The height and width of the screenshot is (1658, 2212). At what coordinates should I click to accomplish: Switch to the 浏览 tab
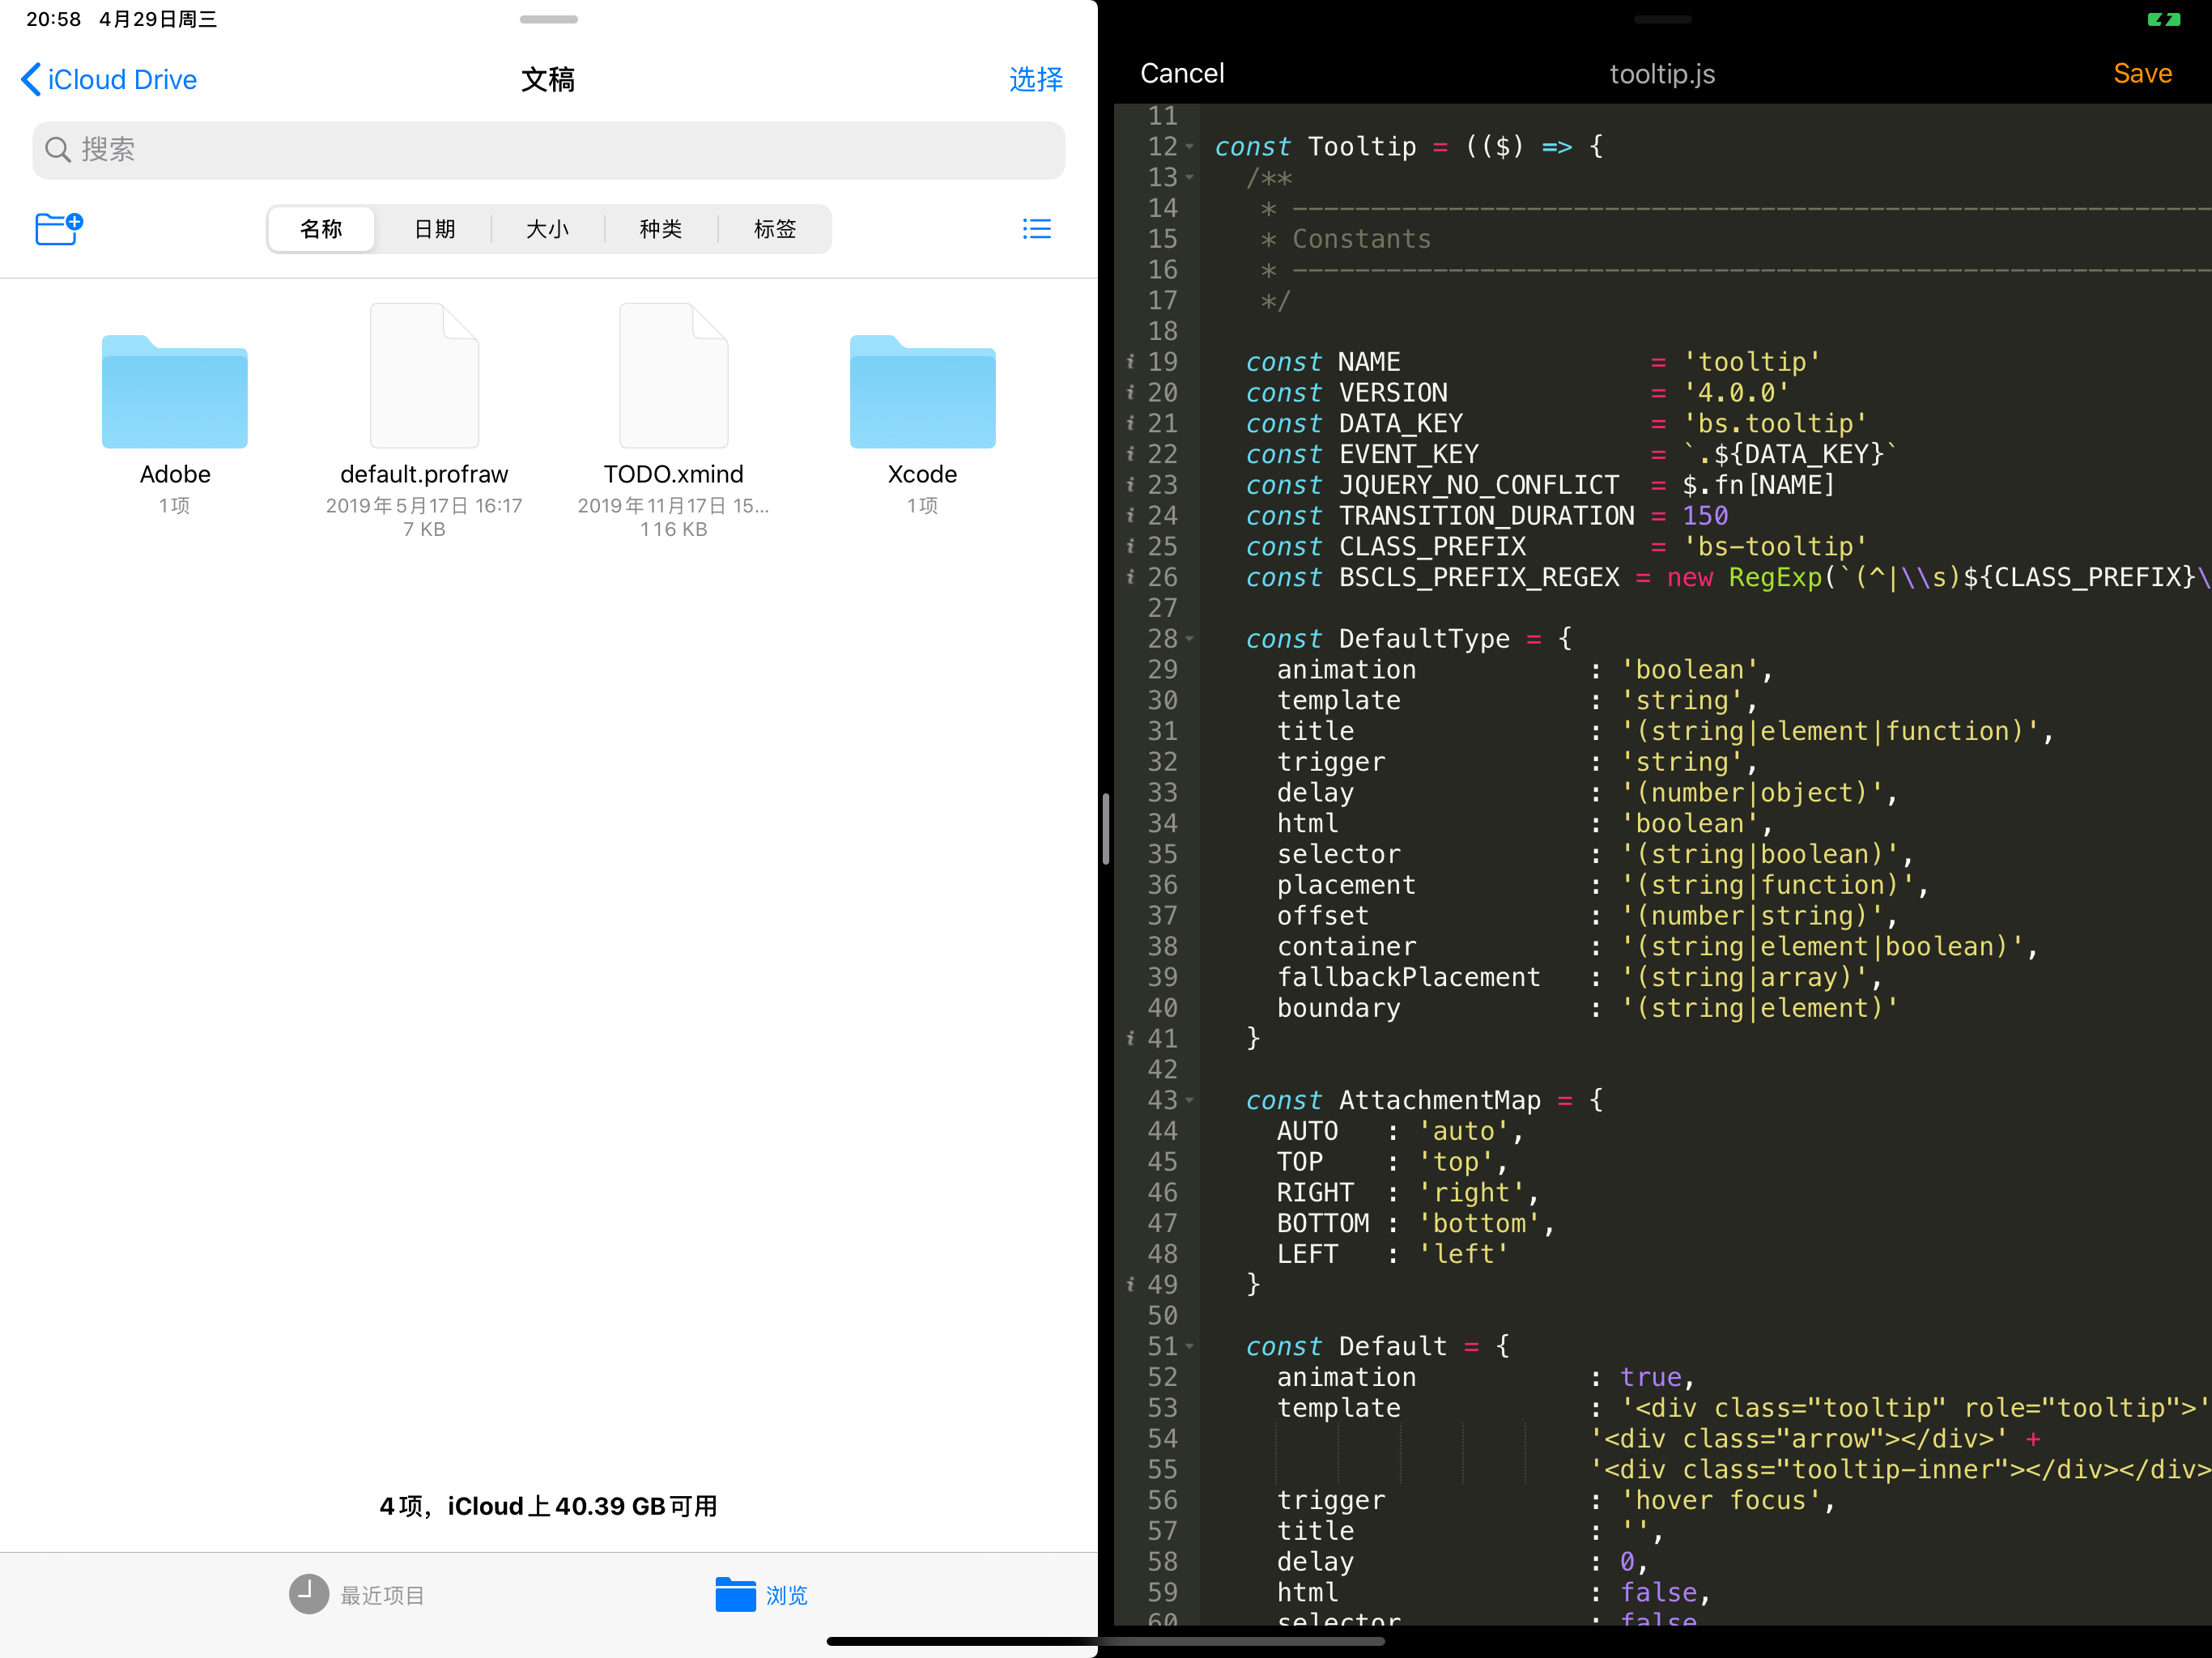click(x=762, y=1594)
